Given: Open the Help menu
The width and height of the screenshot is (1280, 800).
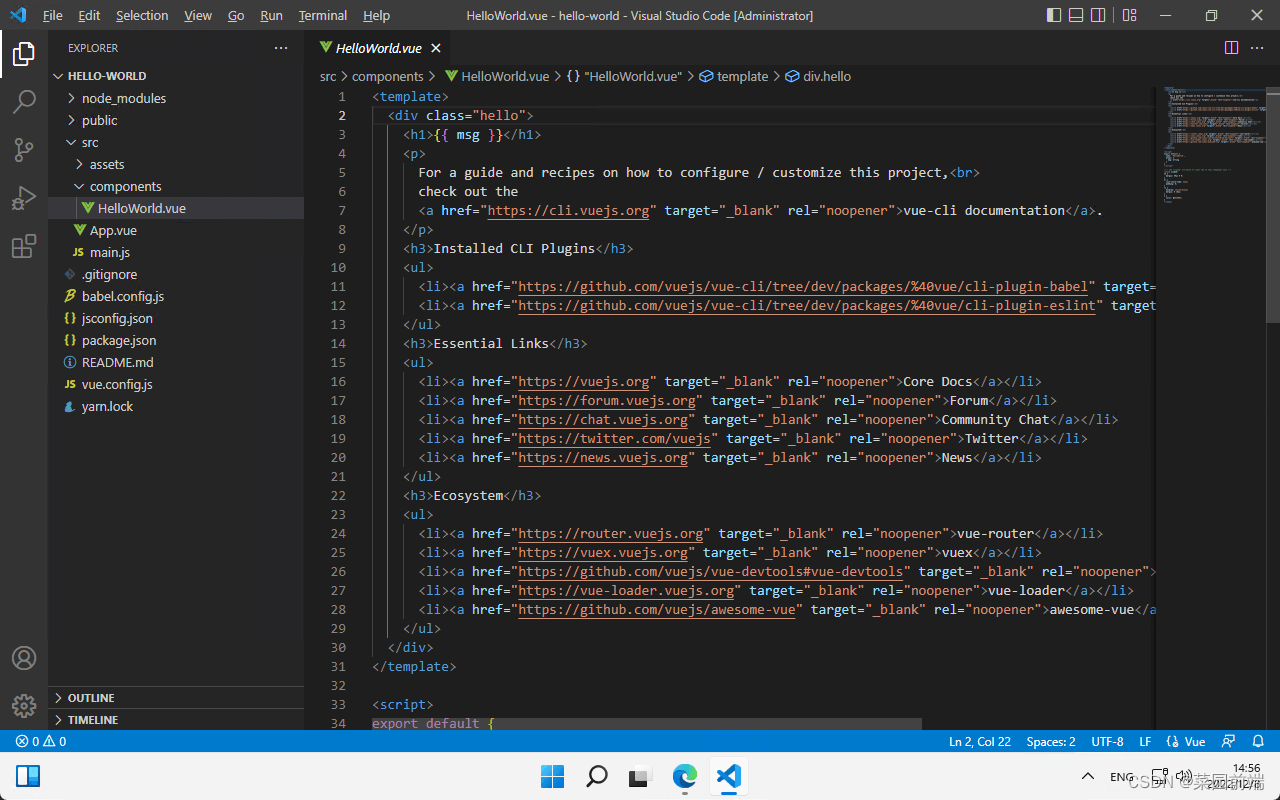Looking at the screenshot, I should (x=376, y=15).
